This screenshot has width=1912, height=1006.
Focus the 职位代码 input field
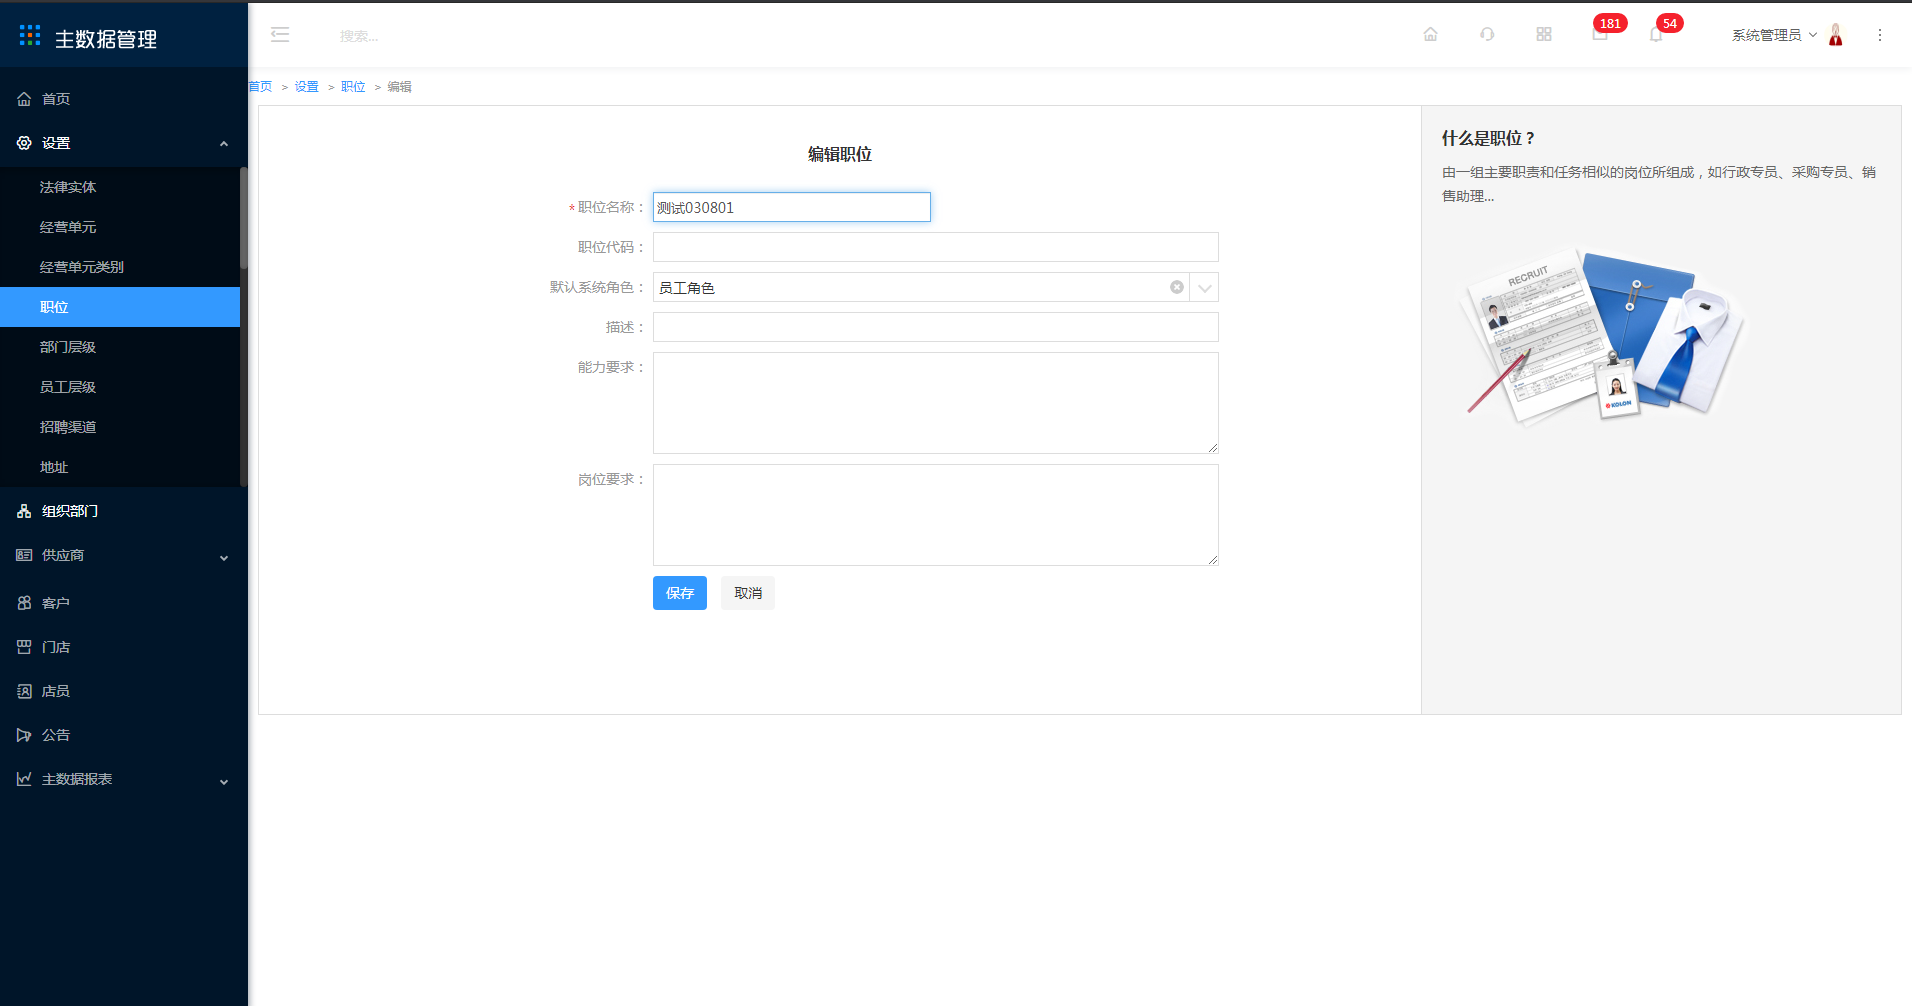[936, 247]
